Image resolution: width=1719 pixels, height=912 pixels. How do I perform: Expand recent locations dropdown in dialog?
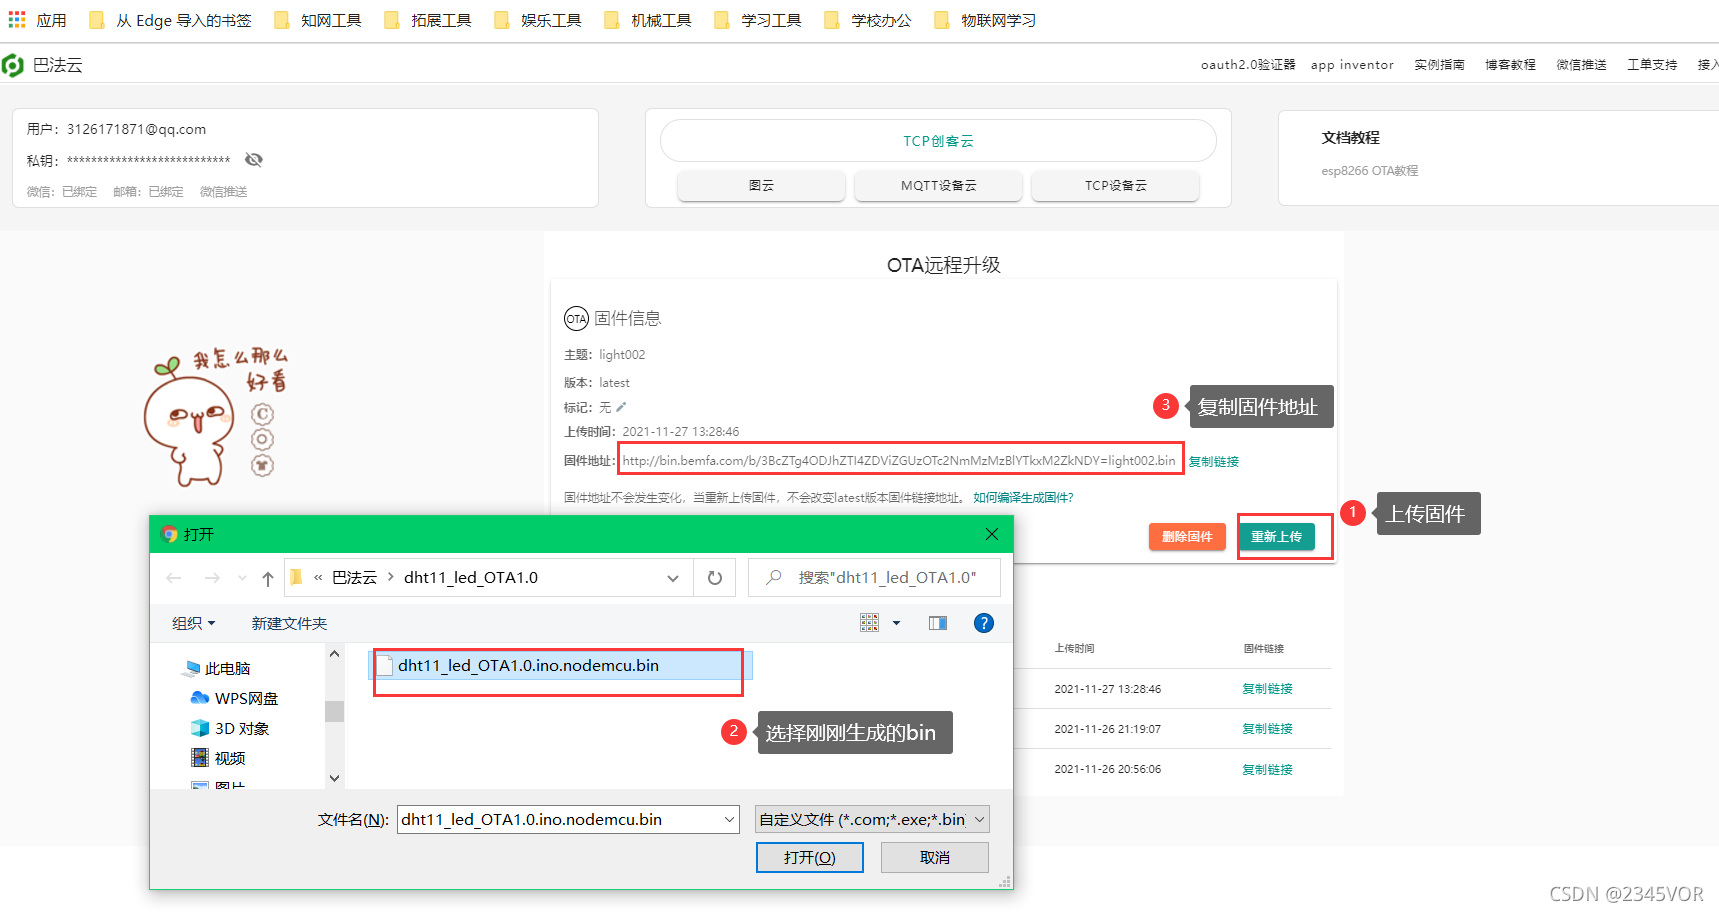pyautogui.click(x=242, y=578)
